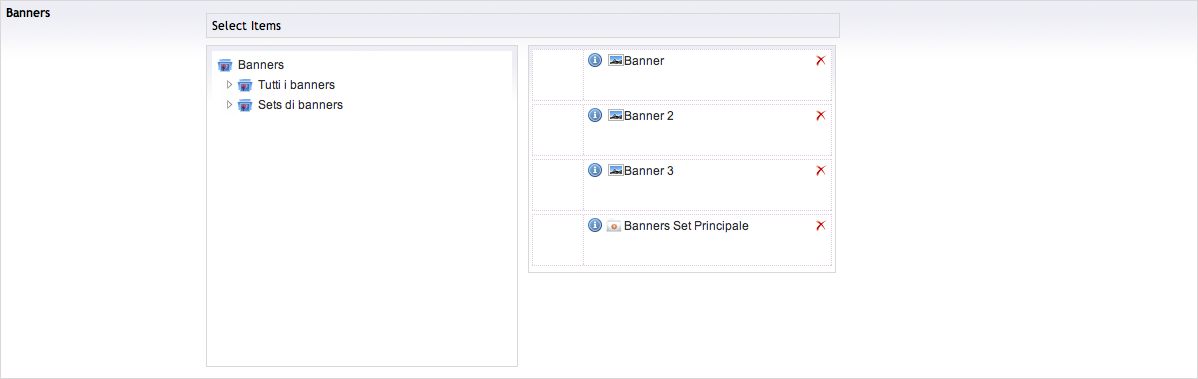Open info for Banner 3 item

594,170
